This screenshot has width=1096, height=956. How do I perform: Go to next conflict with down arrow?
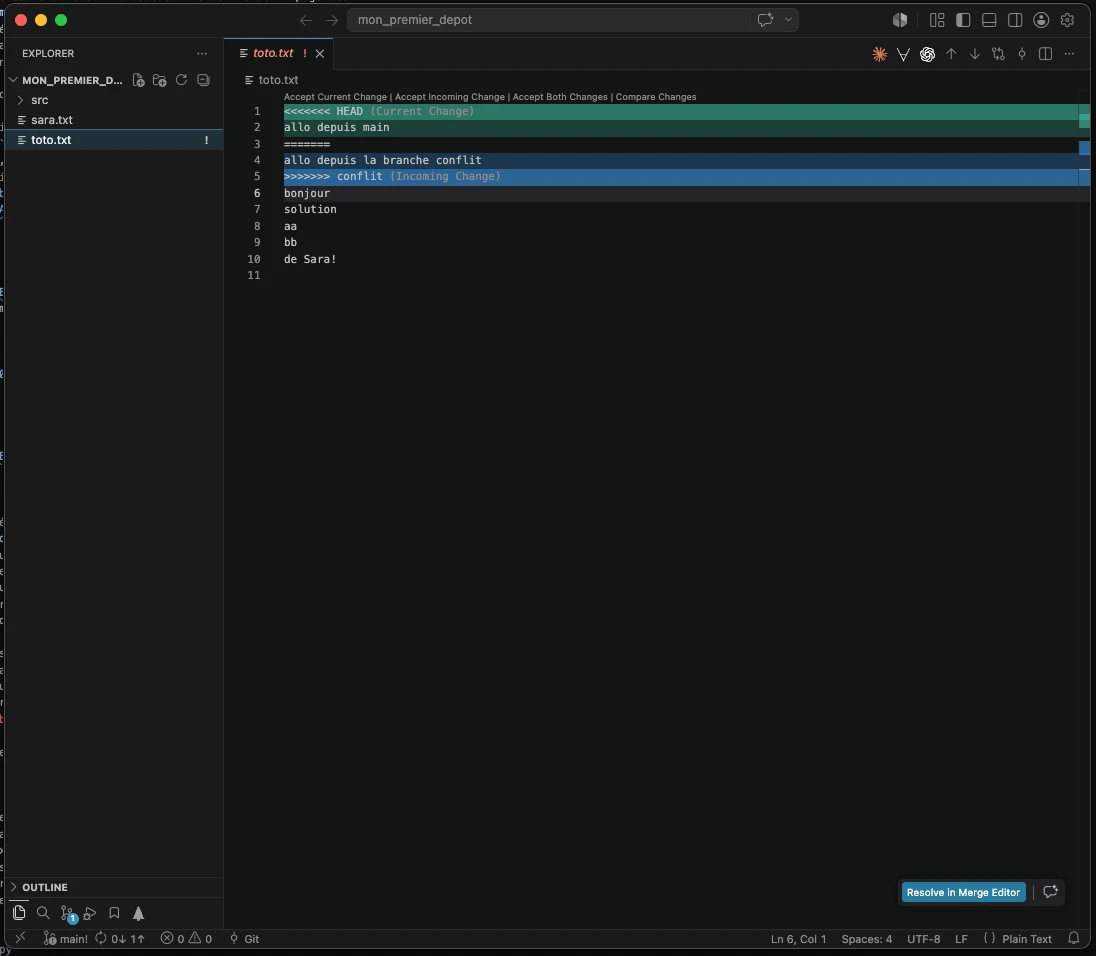click(974, 54)
